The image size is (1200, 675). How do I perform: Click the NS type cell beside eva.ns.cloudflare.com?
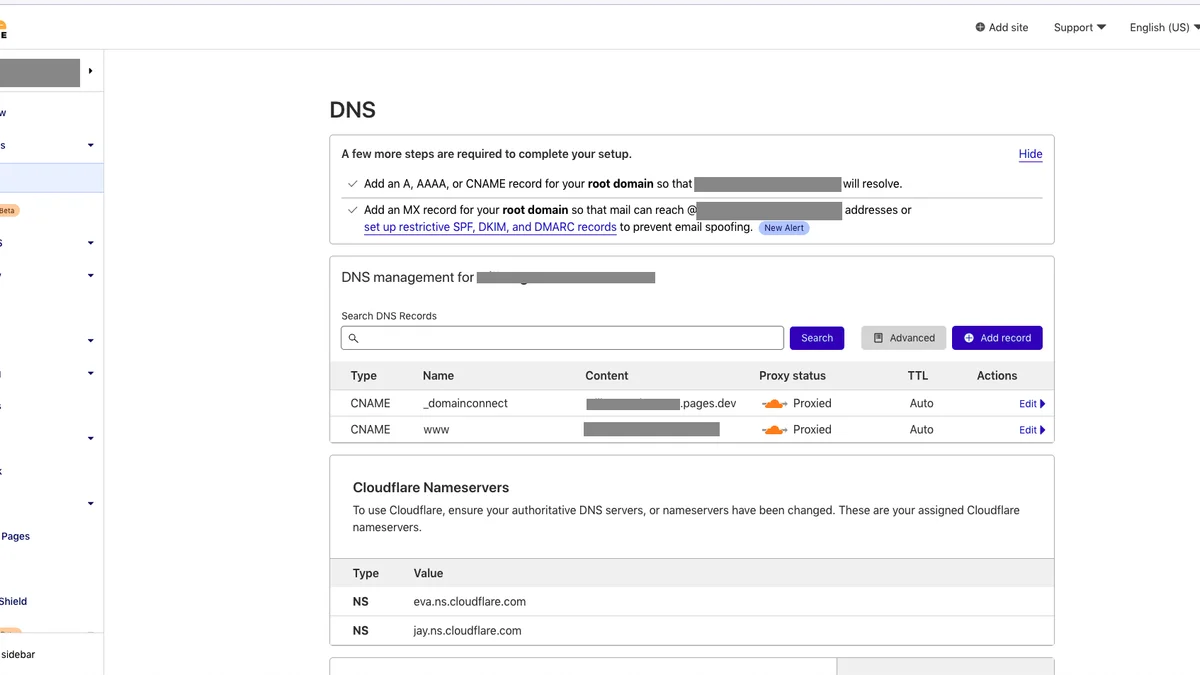[361, 602]
